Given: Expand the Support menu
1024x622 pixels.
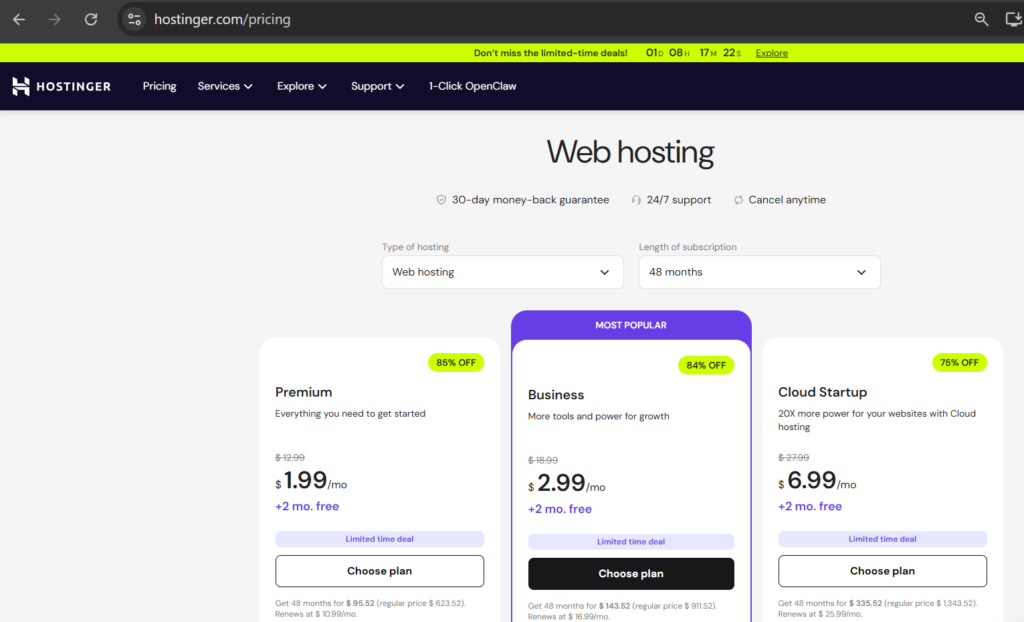Looking at the screenshot, I should (x=377, y=86).
